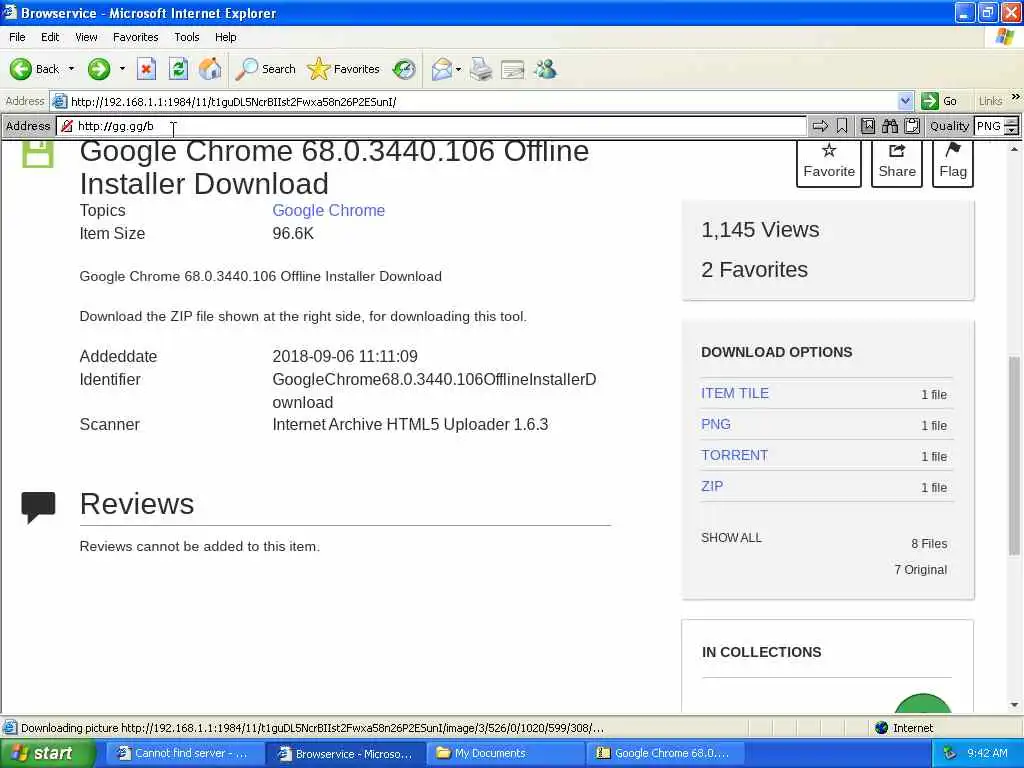The image size is (1024, 768).
Task: Click the Reviews speech bubble icon
Action: [39, 507]
